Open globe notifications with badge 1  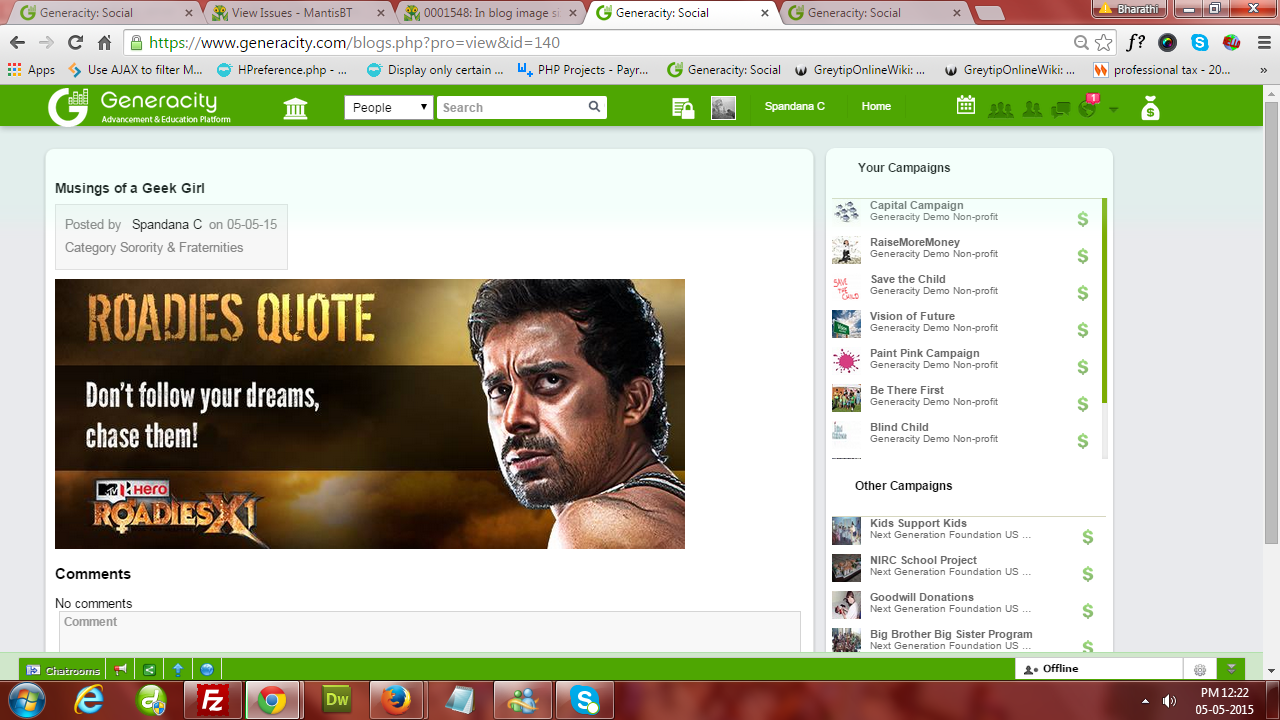click(x=1088, y=106)
